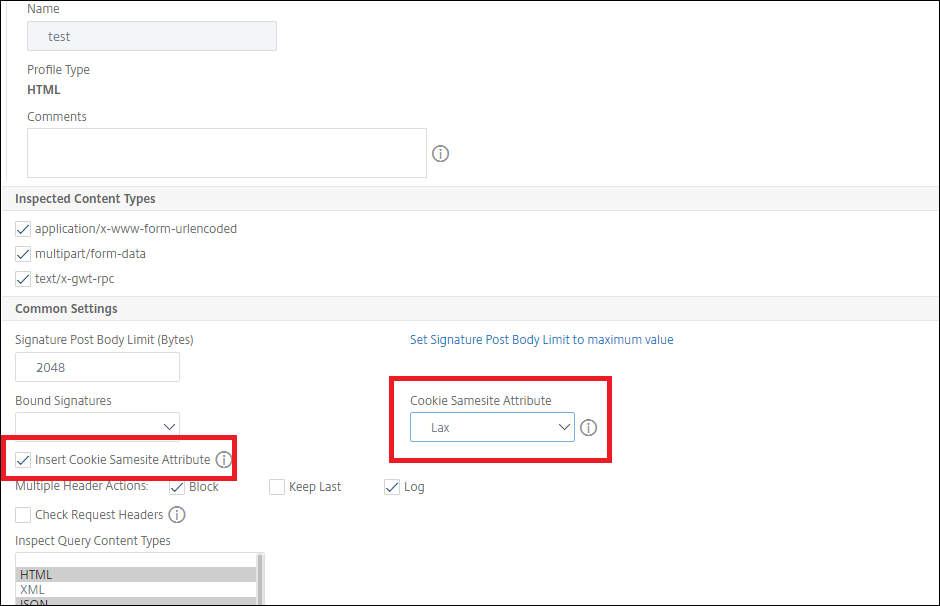Open the Bound Signatures dropdown
Screen dimensions: 940x606
(97, 426)
